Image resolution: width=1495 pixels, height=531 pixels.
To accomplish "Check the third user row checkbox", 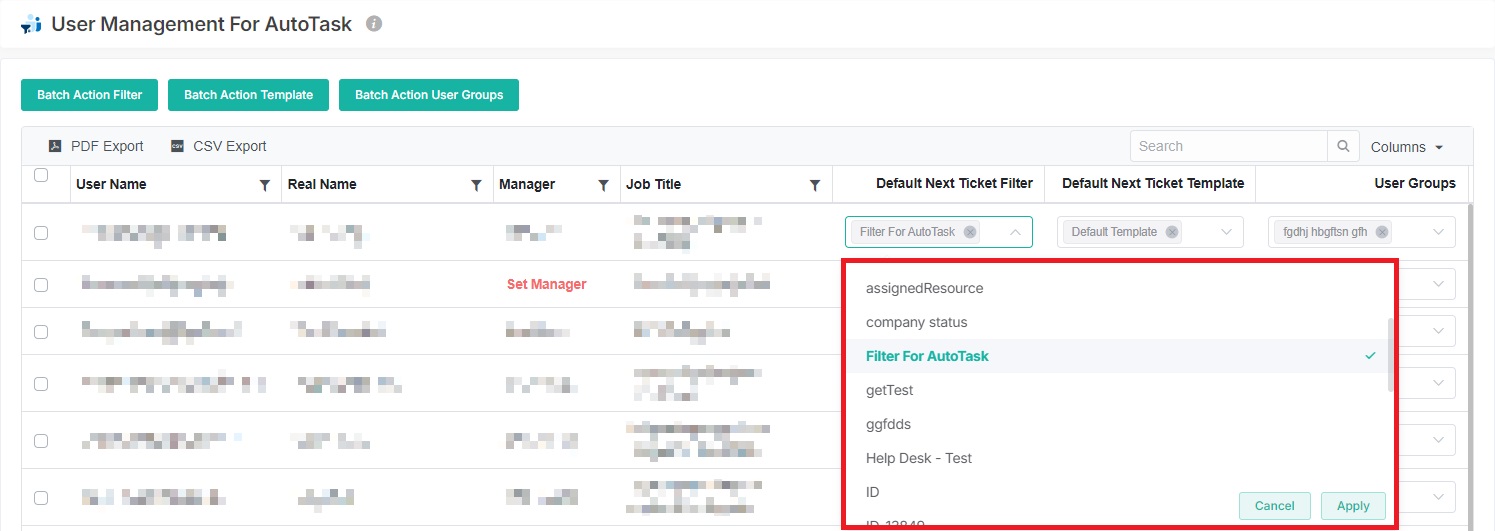I will click(x=41, y=332).
